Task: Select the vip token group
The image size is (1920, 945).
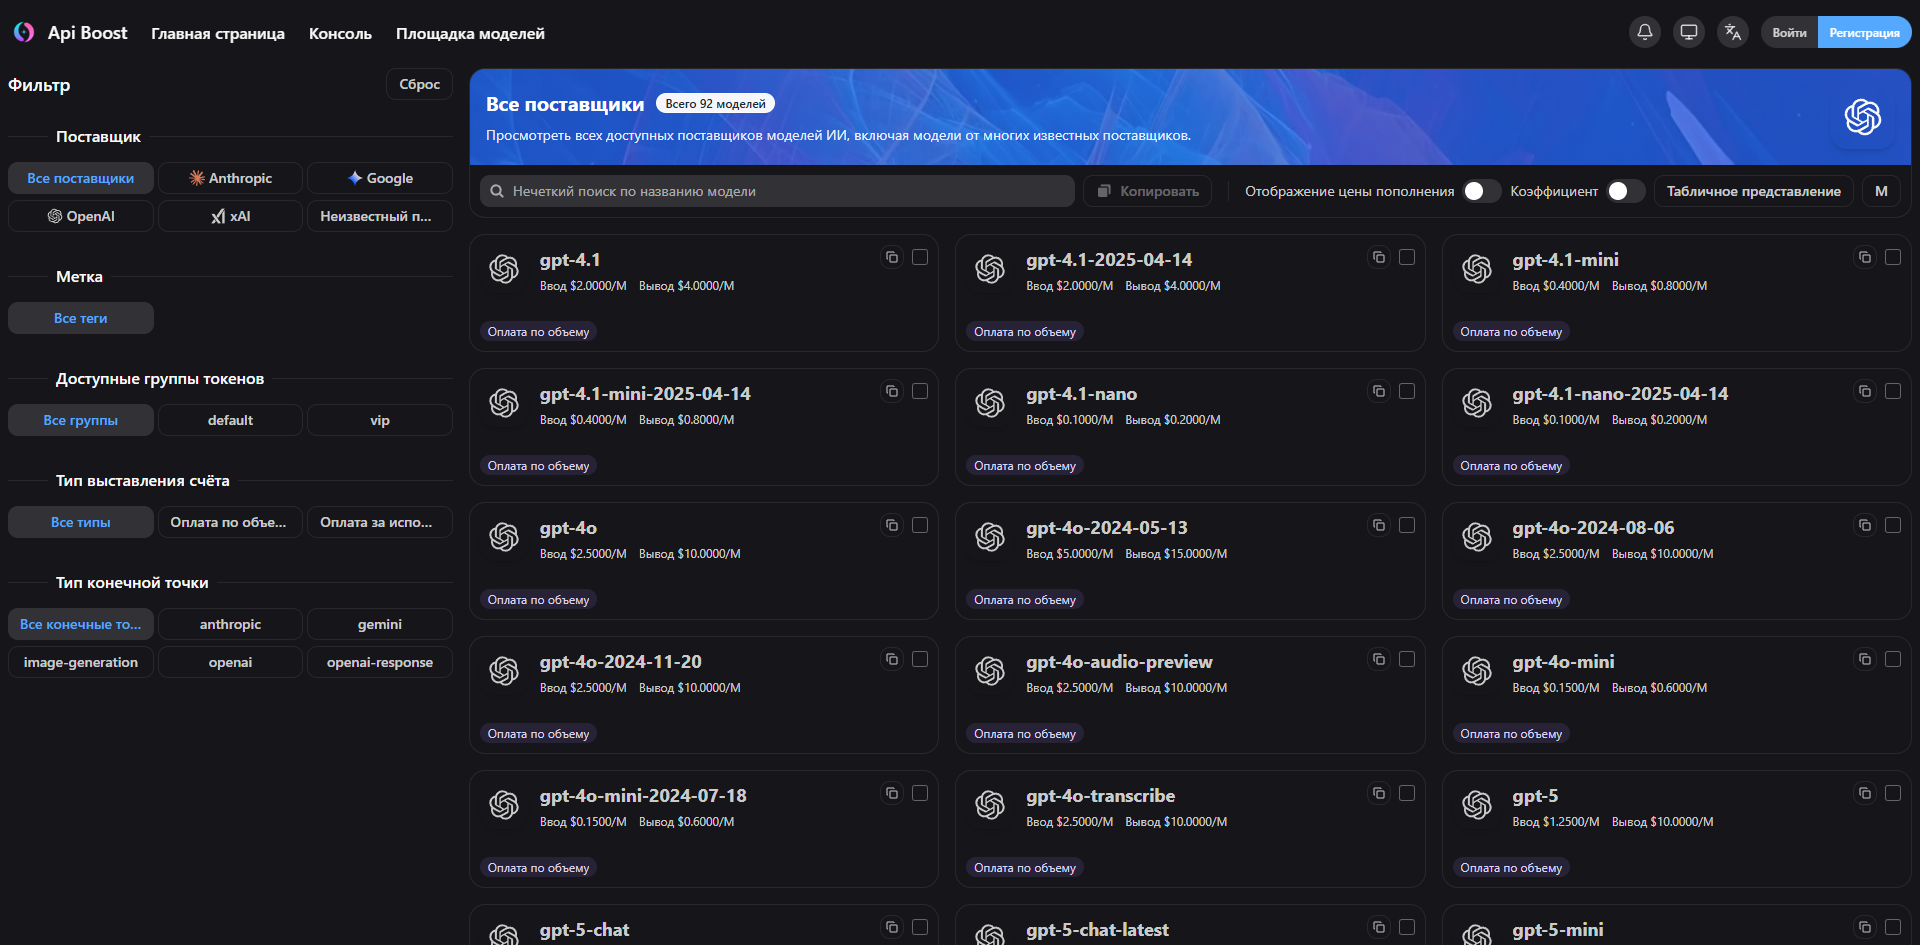Action: pyautogui.click(x=380, y=420)
